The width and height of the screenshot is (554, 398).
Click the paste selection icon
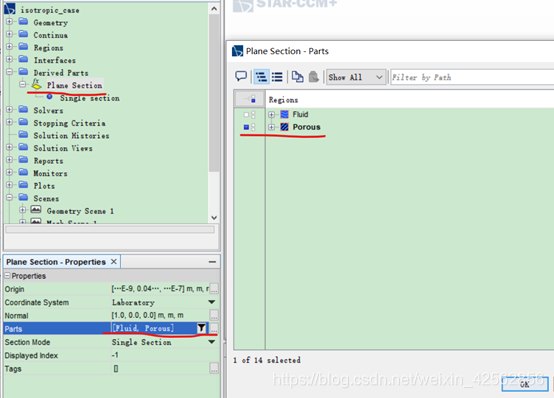click(x=313, y=77)
